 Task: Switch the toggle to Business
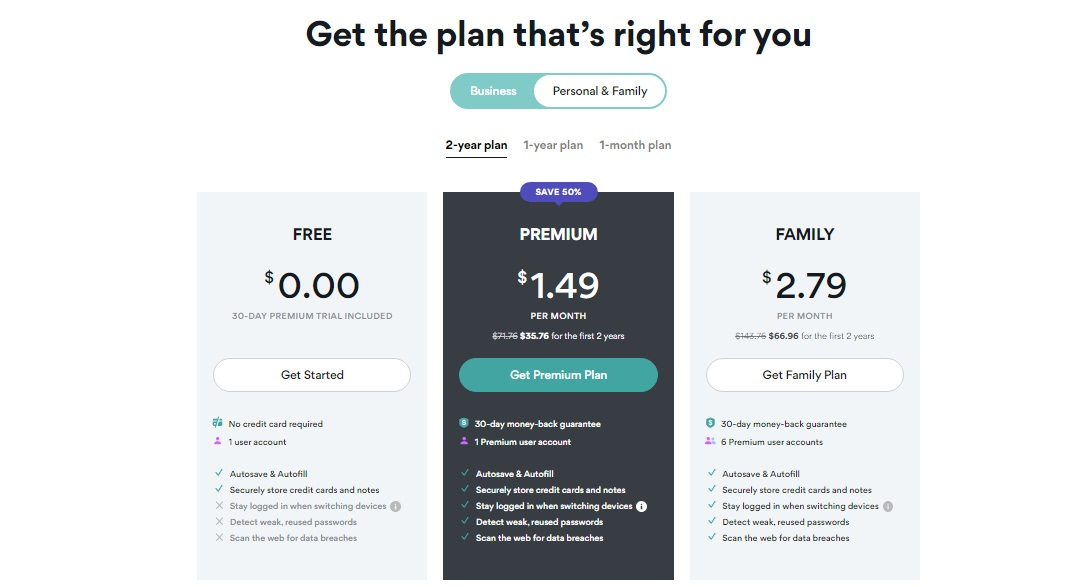point(493,91)
